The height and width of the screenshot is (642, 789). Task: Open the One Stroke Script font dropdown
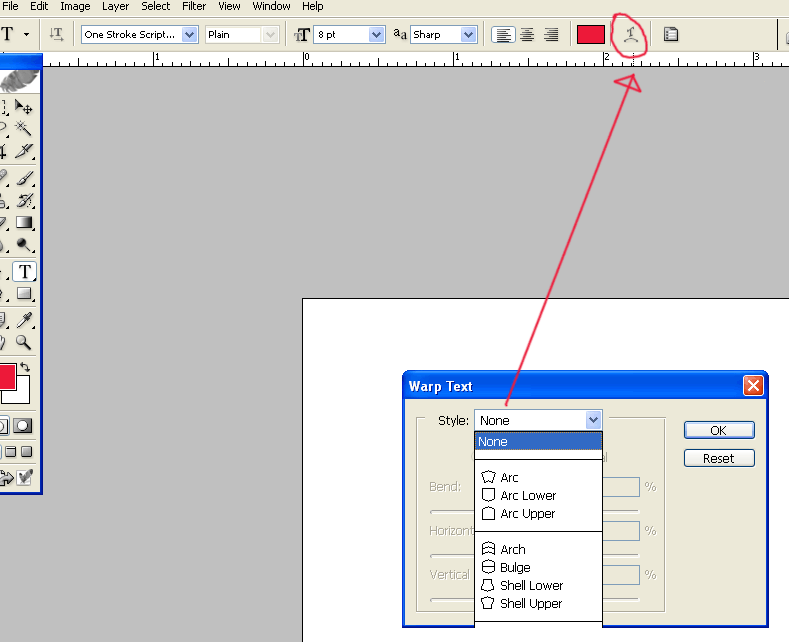(190, 35)
